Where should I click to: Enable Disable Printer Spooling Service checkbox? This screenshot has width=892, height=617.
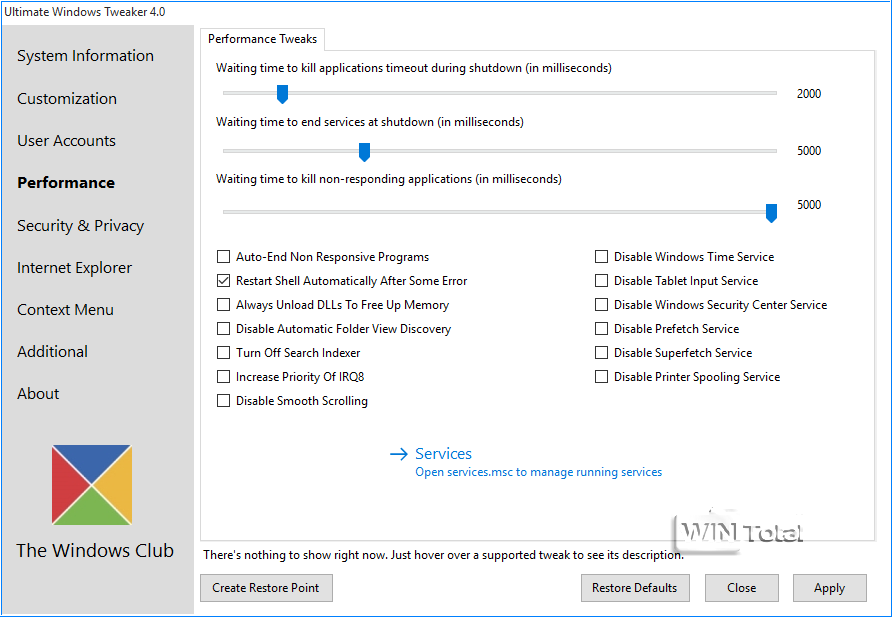point(602,377)
